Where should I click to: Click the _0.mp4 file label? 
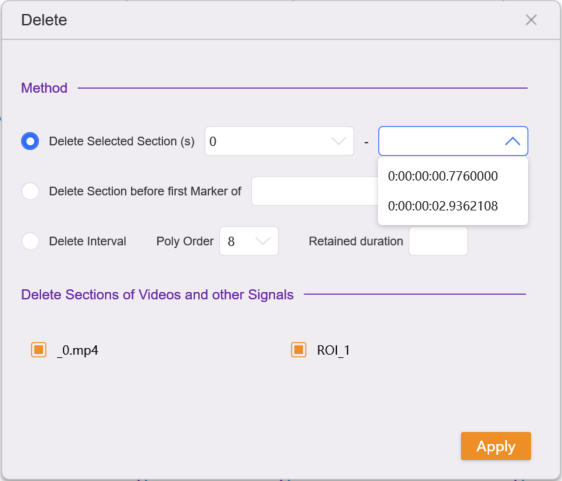[77, 350]
